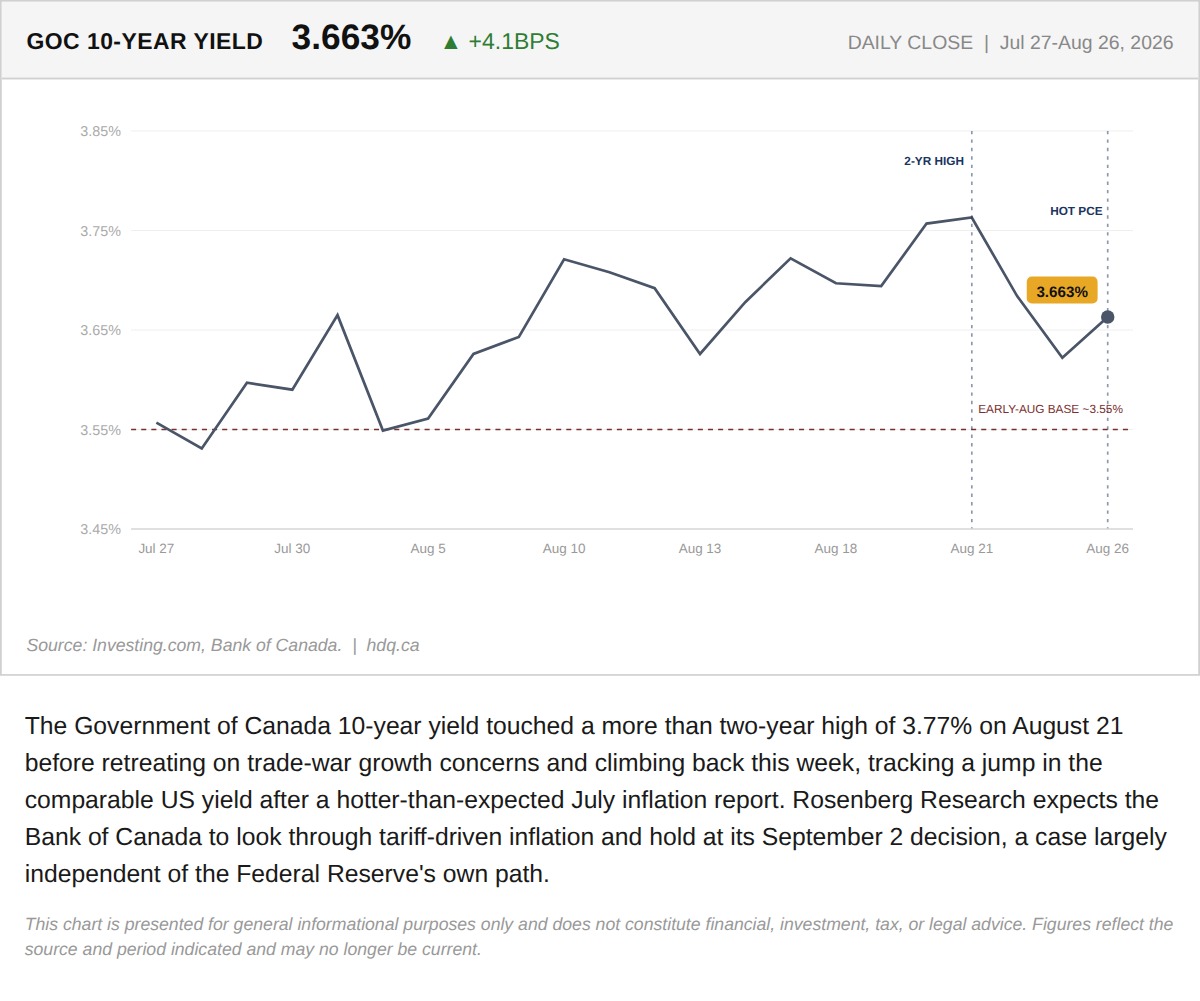Click the green up-triangle change indicator
The height and width of the screenshot is (1001, 1200).
451,42
